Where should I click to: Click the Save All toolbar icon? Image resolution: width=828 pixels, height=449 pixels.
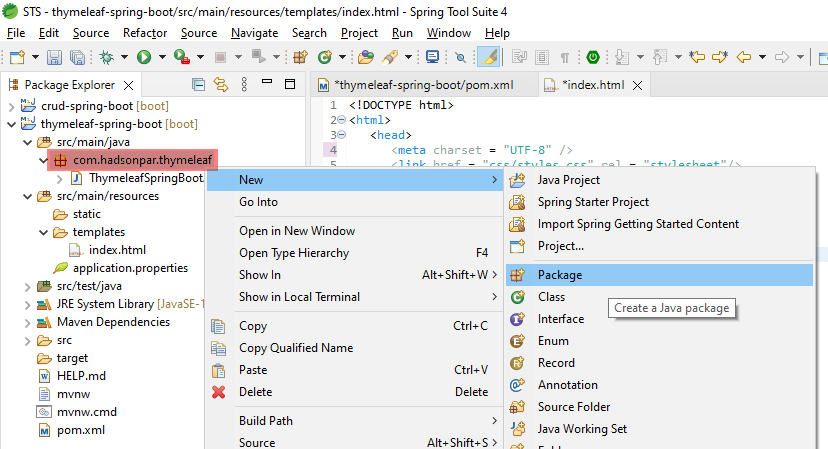point(77,57)
